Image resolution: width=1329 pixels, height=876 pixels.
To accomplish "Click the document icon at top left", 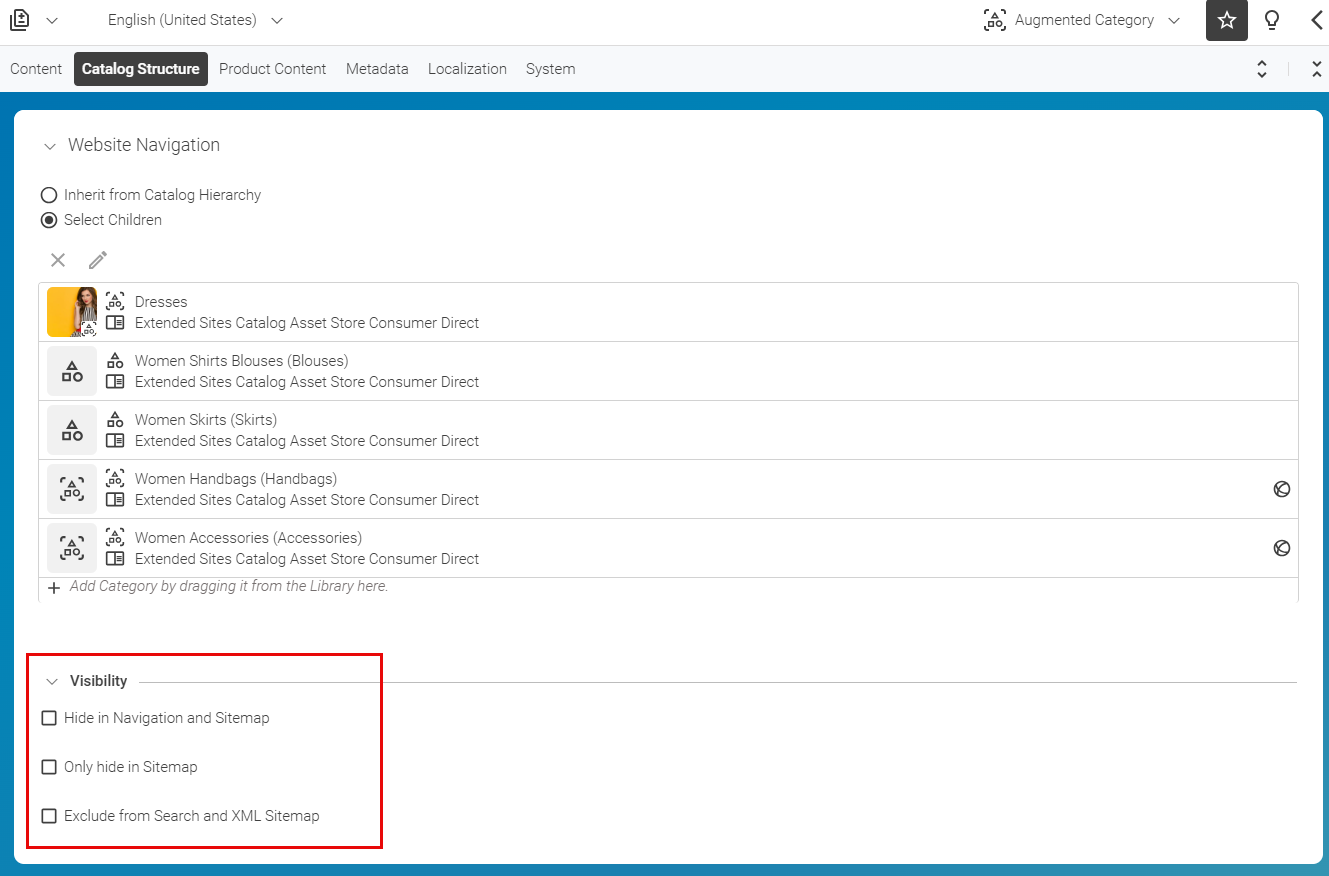I will [20, 20].
